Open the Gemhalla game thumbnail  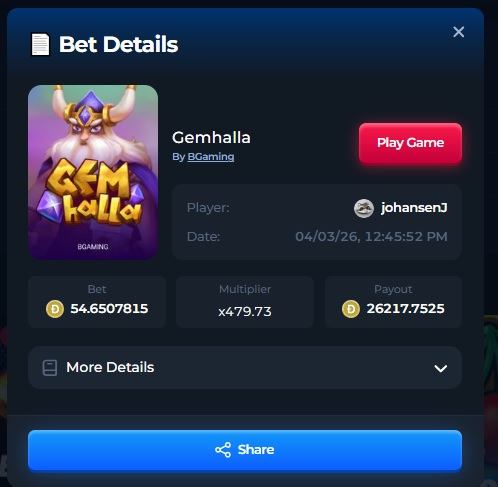93,172
